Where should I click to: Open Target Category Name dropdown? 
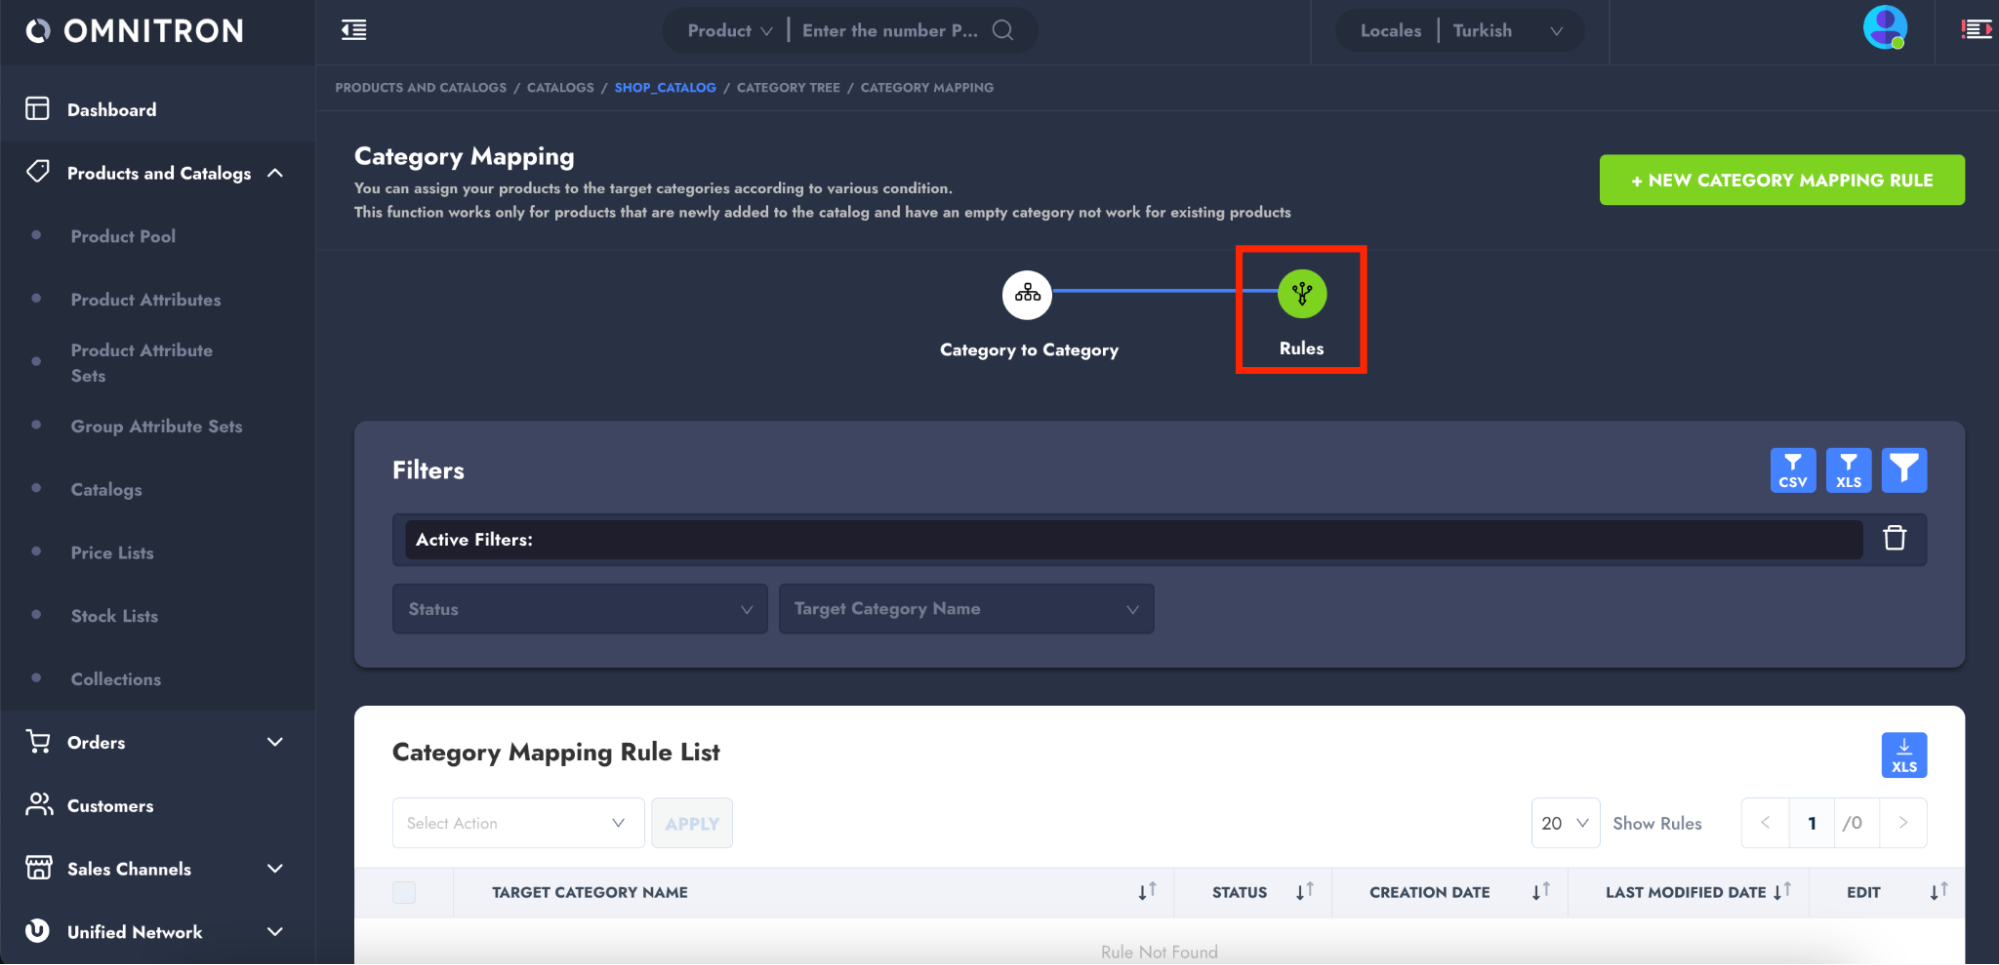coord(965,609)
